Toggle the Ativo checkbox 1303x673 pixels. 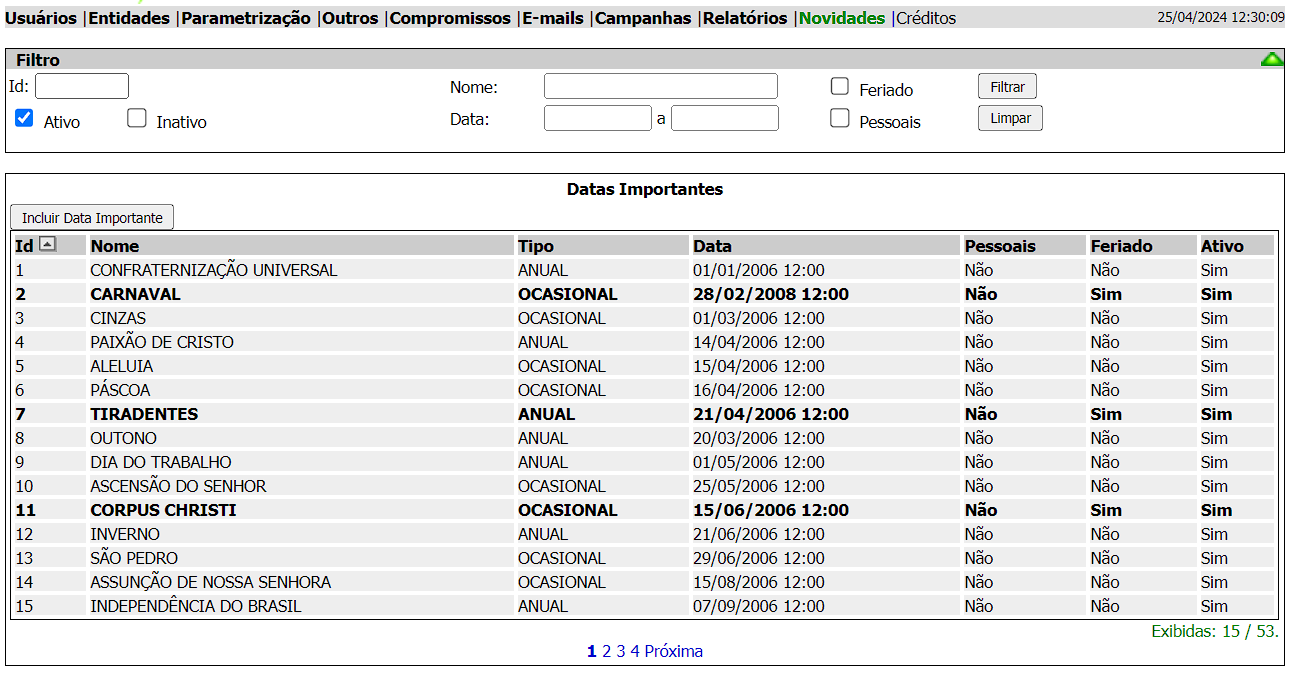(x=25, y=118)
